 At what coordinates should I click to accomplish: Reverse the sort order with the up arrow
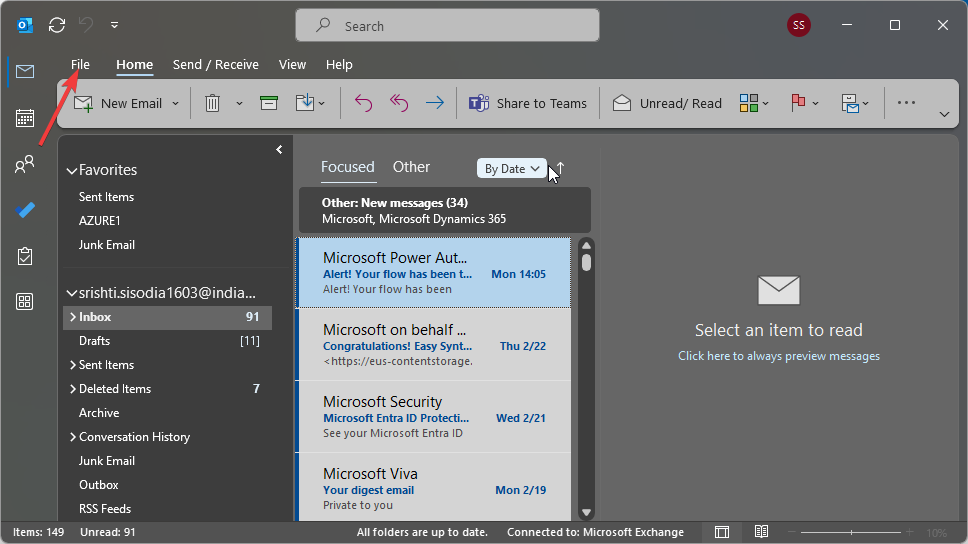(560, 168)
